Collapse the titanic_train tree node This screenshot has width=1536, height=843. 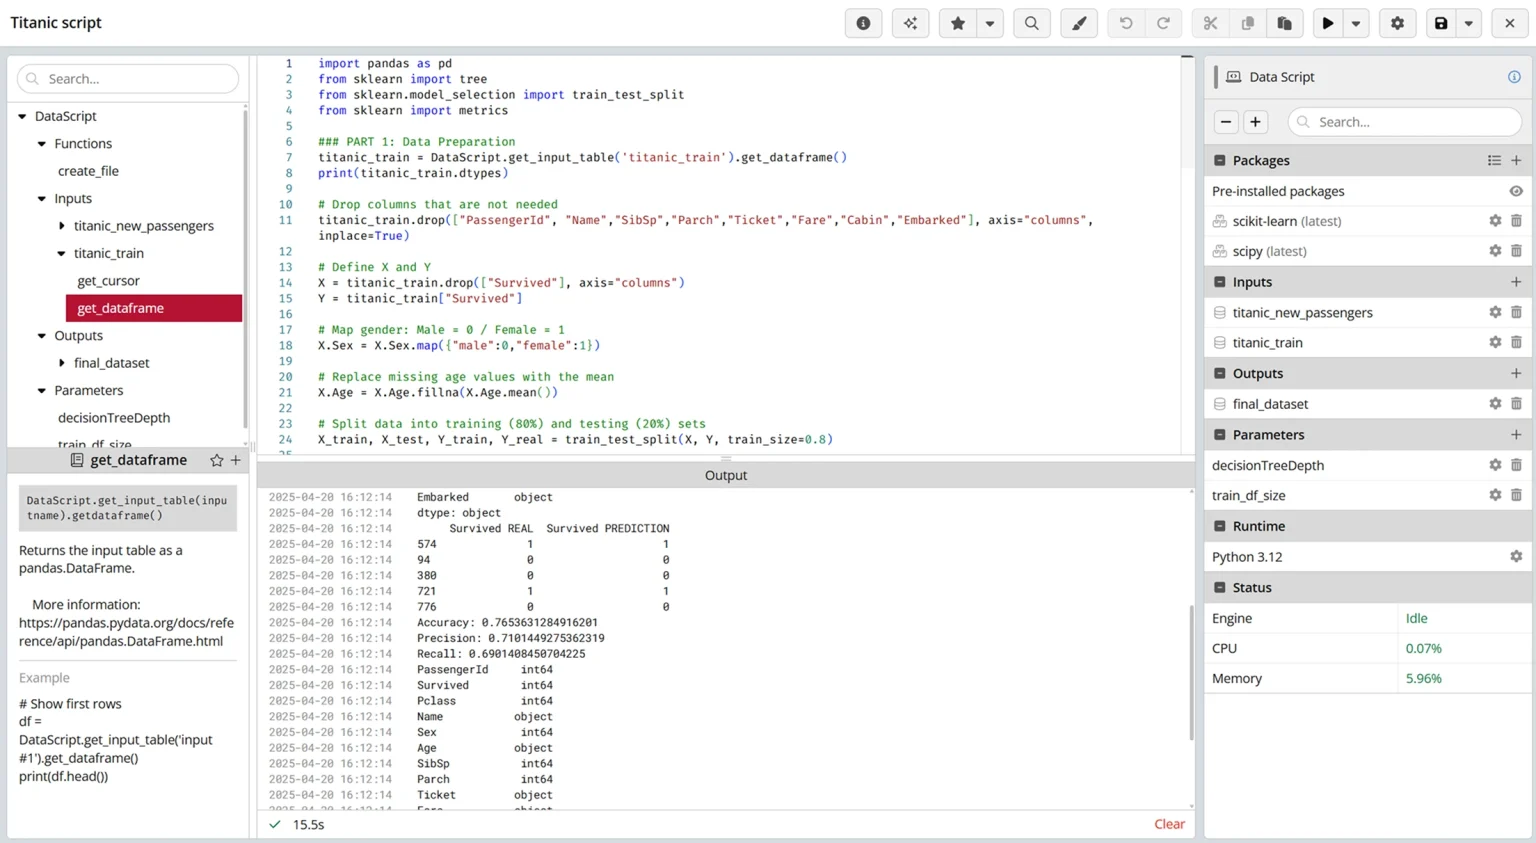coord(62,253)
